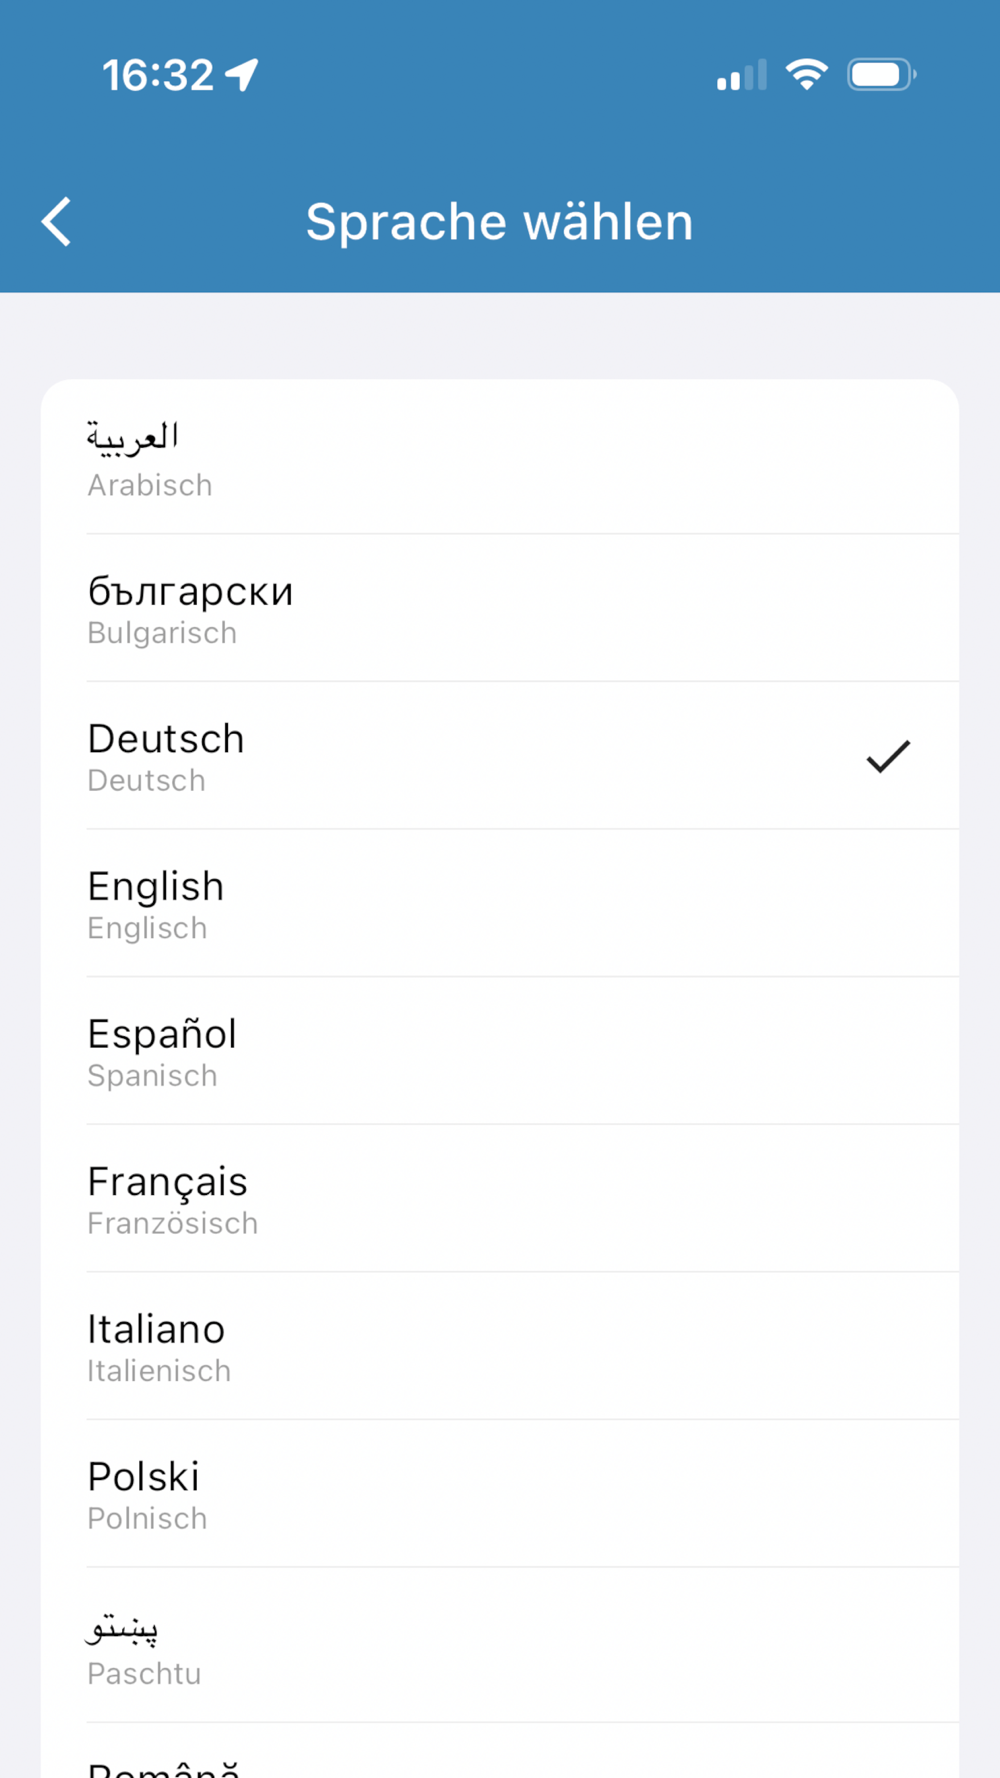Tap the Spanisch subtitle label
The height and width of the screenshot is (1778, 1000).
coord(152,1076)
